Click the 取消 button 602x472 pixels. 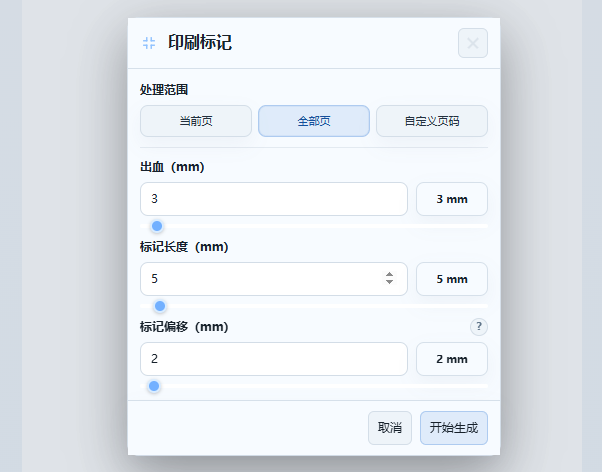(x=390, y=428)
